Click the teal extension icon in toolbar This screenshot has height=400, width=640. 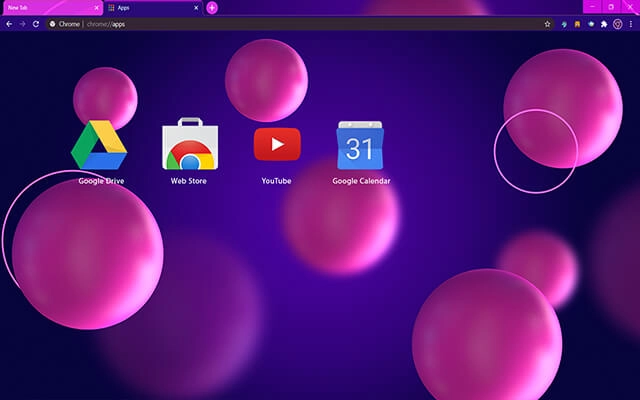[x=564, y=24]
